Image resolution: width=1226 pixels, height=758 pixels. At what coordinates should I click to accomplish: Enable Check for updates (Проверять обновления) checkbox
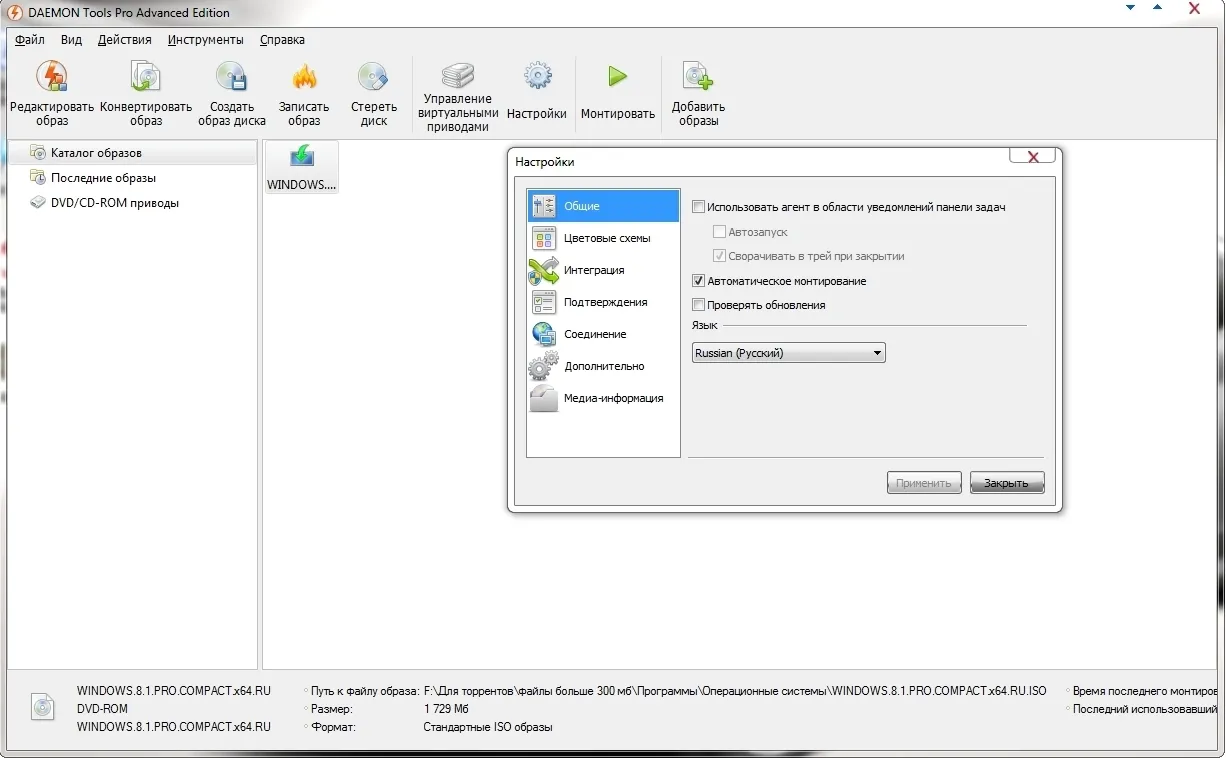pos(699,305)
